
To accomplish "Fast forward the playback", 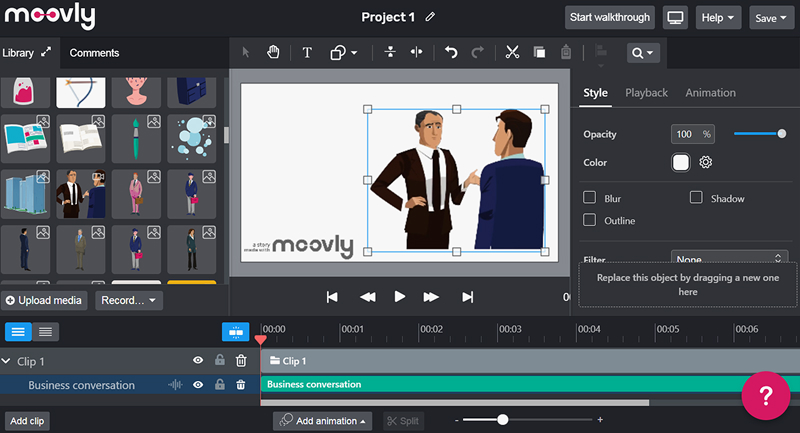I will (431, 297).
